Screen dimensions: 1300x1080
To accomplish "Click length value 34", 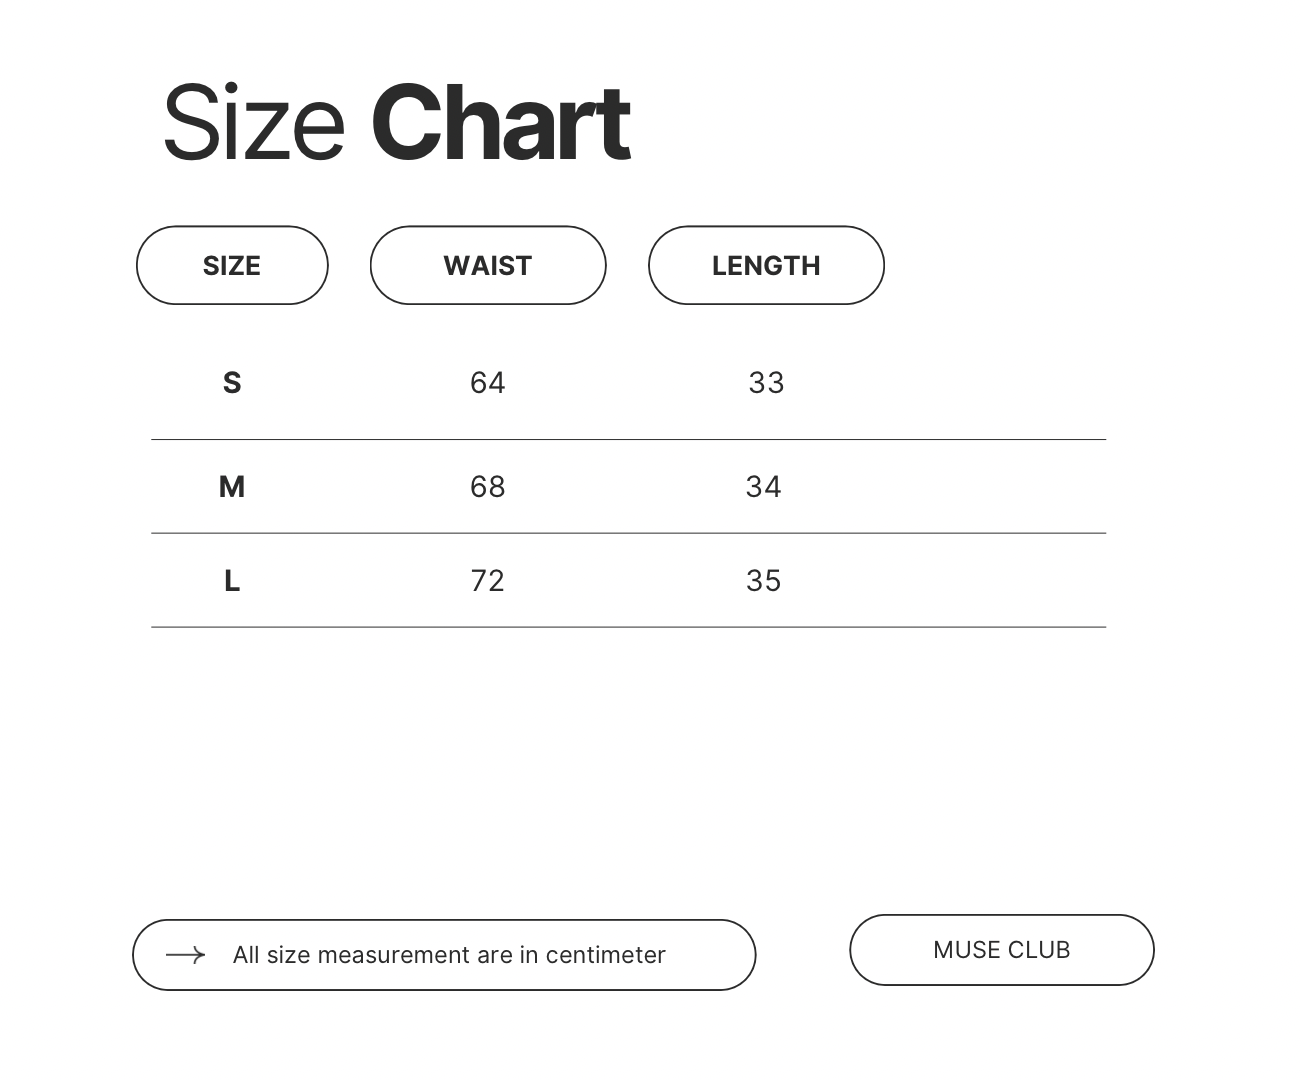I will click(763, 487).
